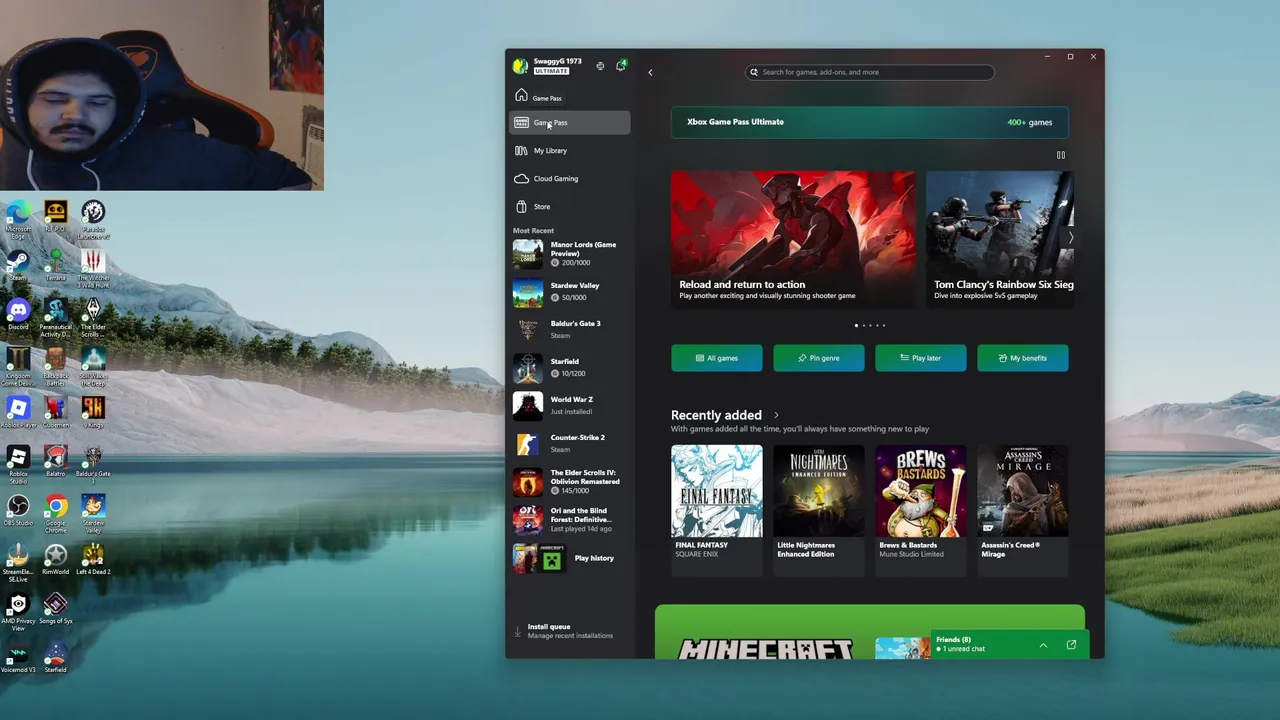
Task: Select Steam desktop icon
Action: click(18, 266)
